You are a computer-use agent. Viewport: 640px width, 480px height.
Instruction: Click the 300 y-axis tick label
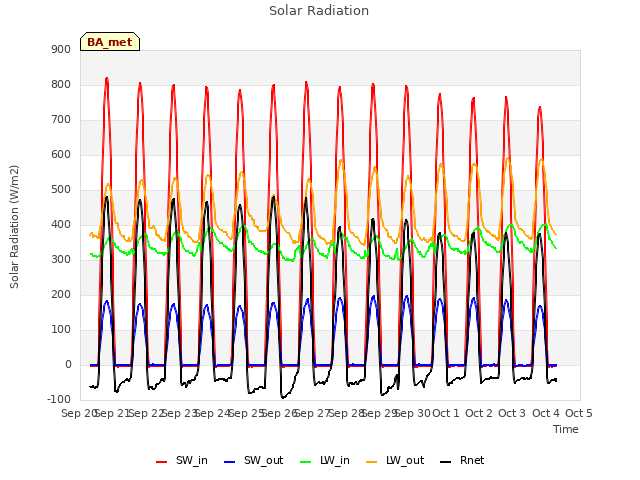point(61,260)
